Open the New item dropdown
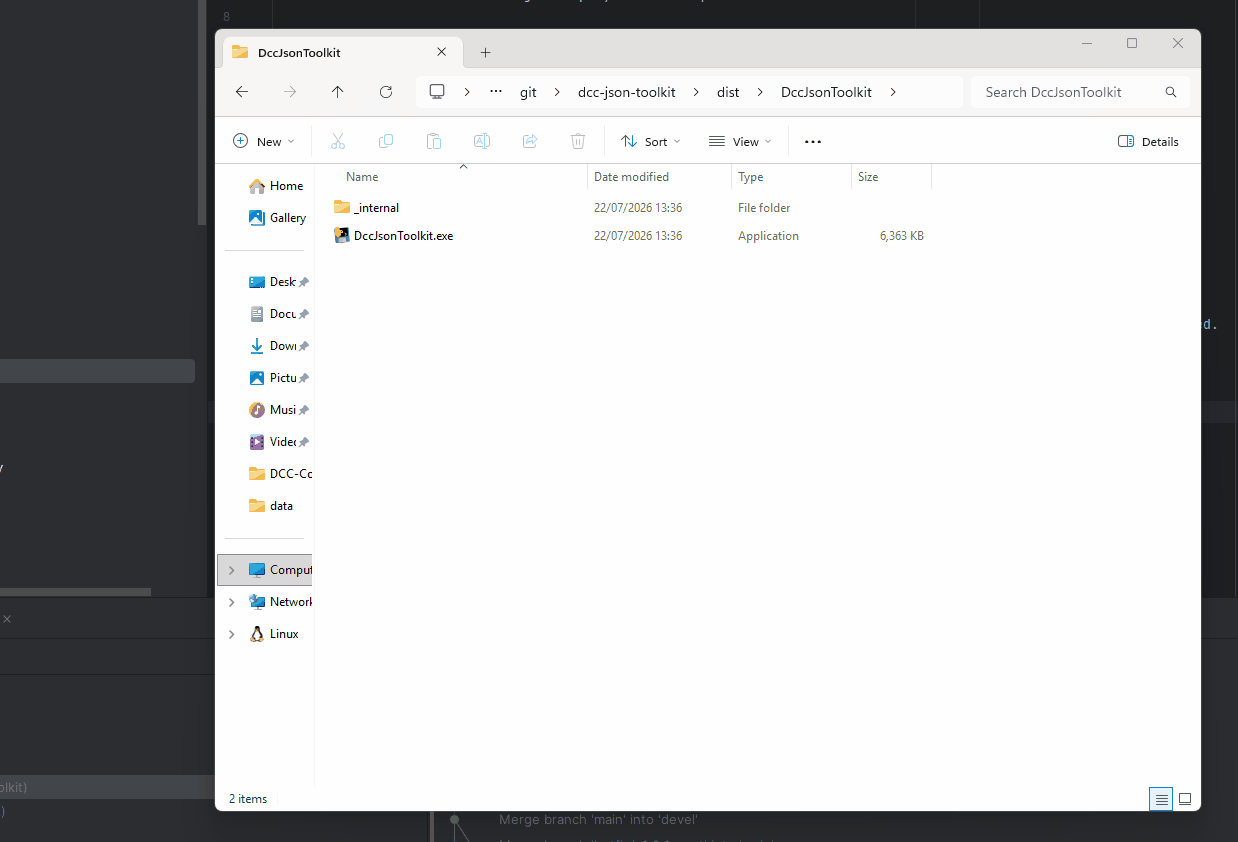Image resolution: width=1238 pixels, height=842 pixels. point(264,141)
